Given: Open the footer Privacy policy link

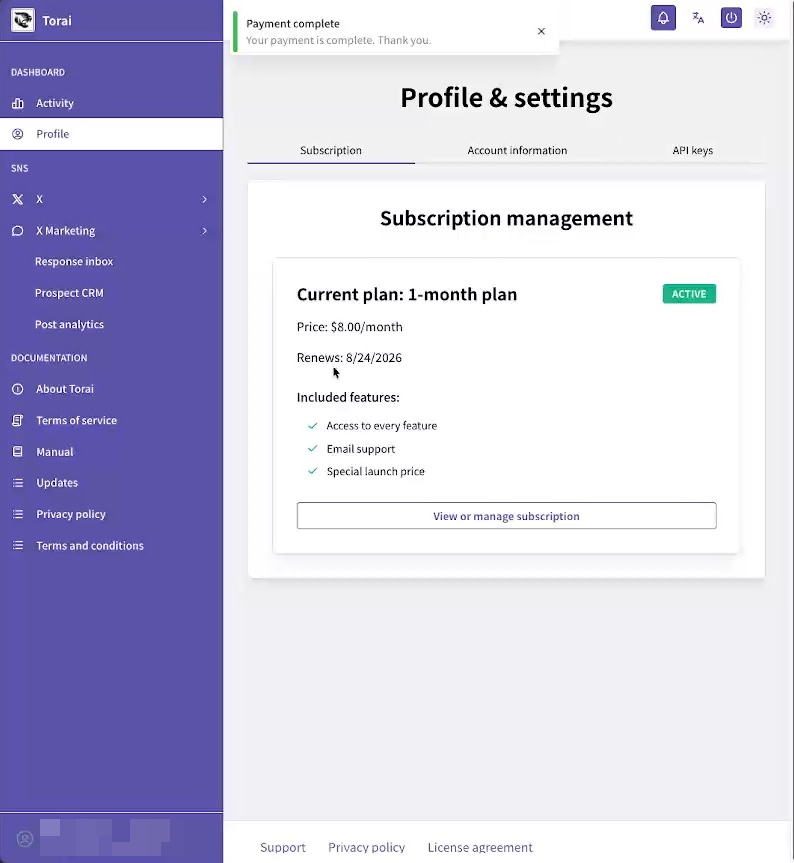Looking at the screenshot, I should click(x=366, y=847).
